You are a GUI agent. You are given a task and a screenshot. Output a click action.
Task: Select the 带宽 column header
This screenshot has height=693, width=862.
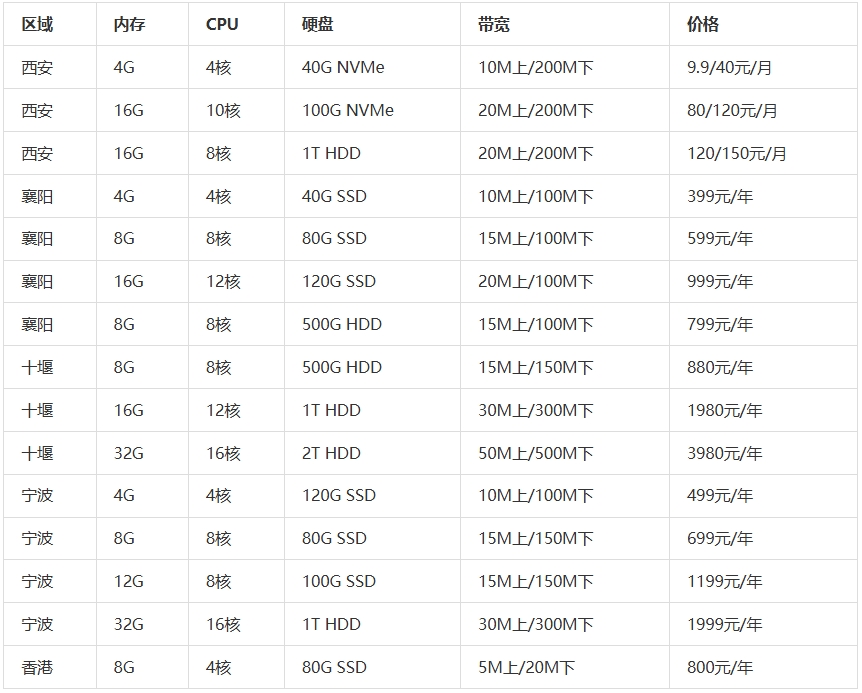tap(493, 24)
